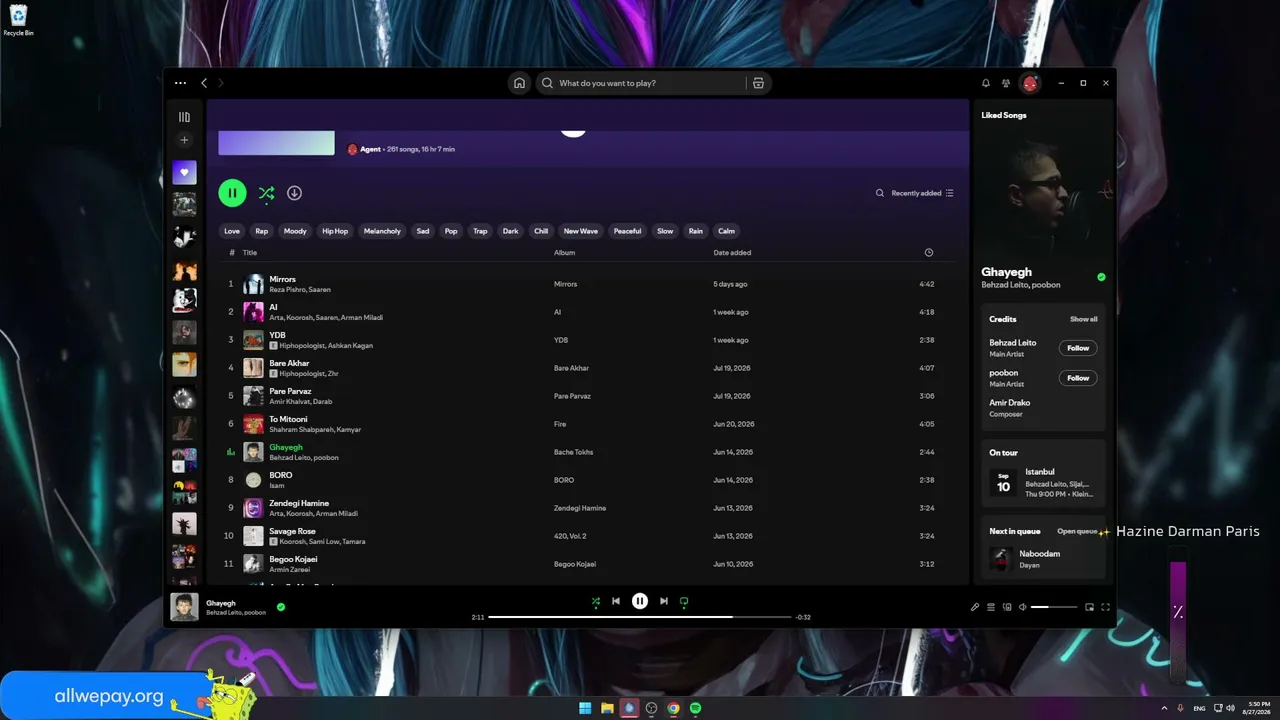
Task: Pause playlist with large green button
Action: pos(232,193)
